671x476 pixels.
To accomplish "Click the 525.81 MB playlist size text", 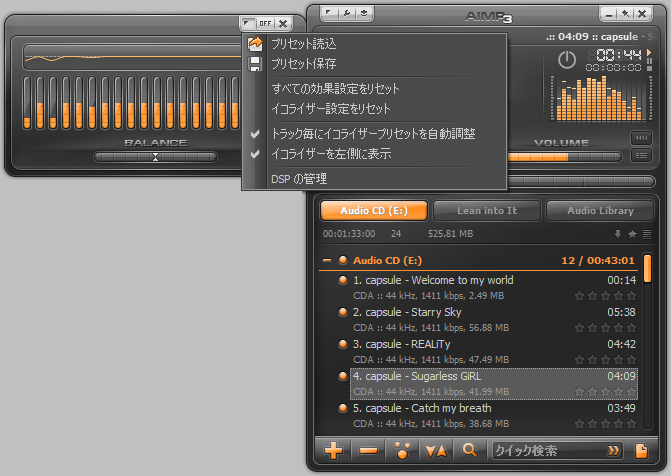I will pos(451,234).
